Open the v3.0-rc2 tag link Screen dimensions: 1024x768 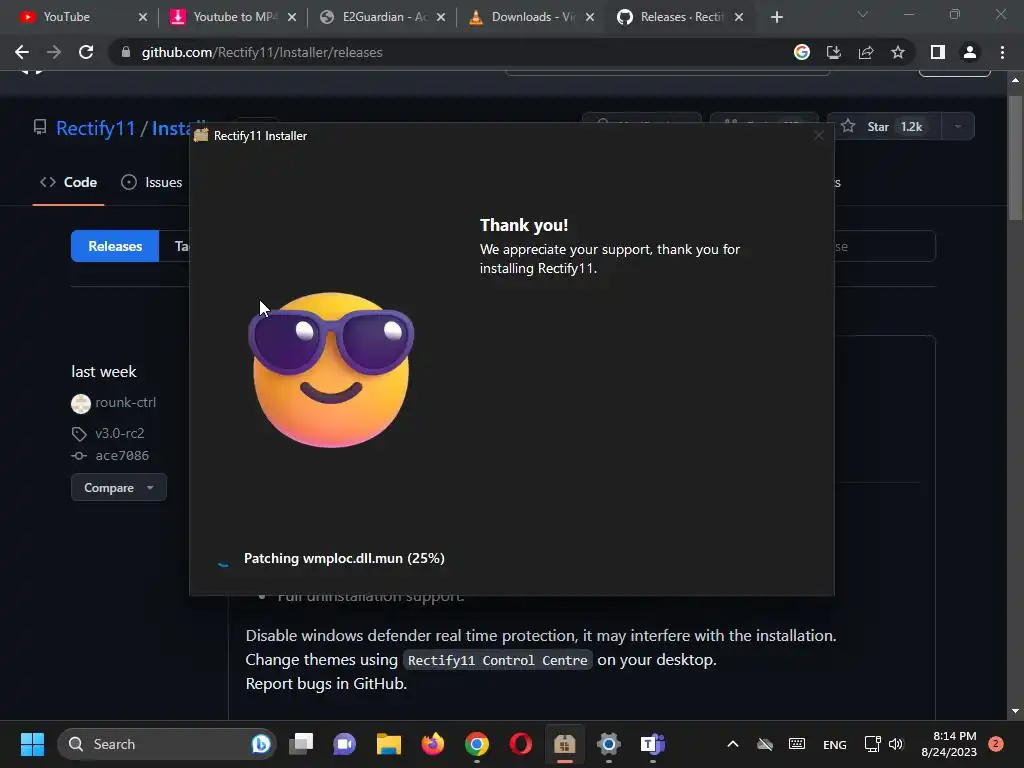point(120,433)
